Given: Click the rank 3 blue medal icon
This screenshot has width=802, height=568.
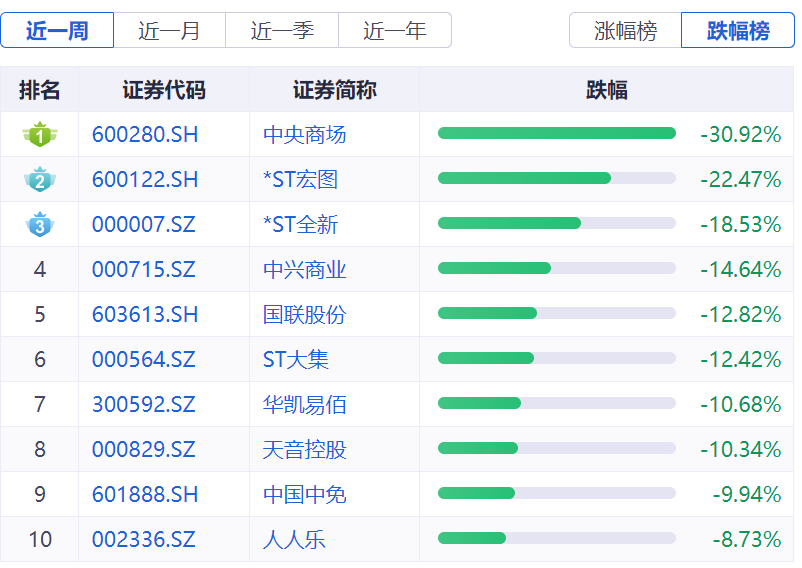Looking at the screenshot, I should point(40,224).
